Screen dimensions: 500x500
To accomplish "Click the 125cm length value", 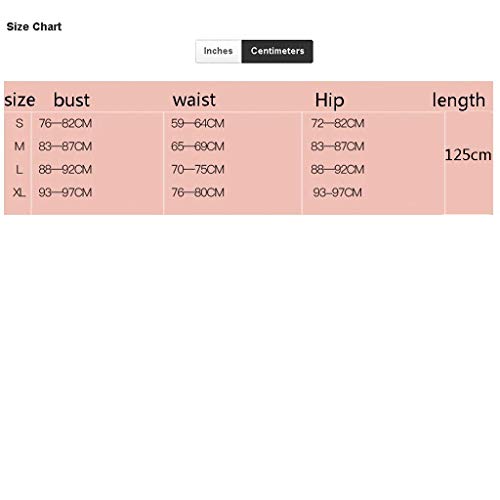I will [x=468, y=155].
